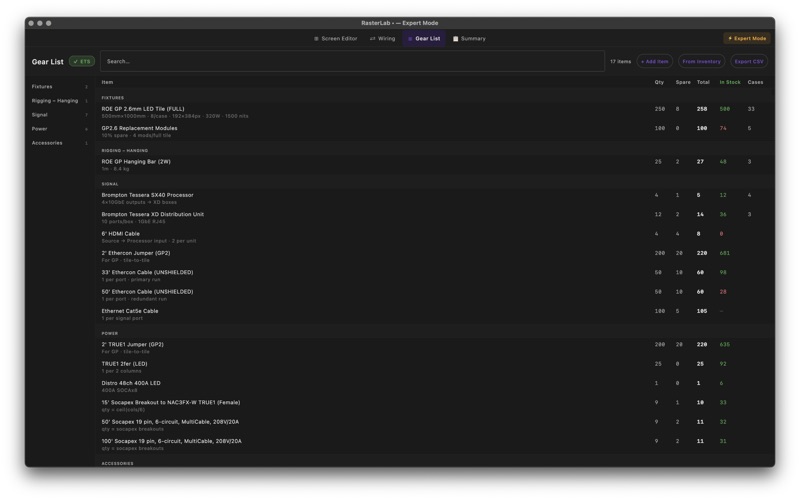
Task: Select 33' Ethercon Cable (UNSHIELDED) row
Action: click(435, 276)
